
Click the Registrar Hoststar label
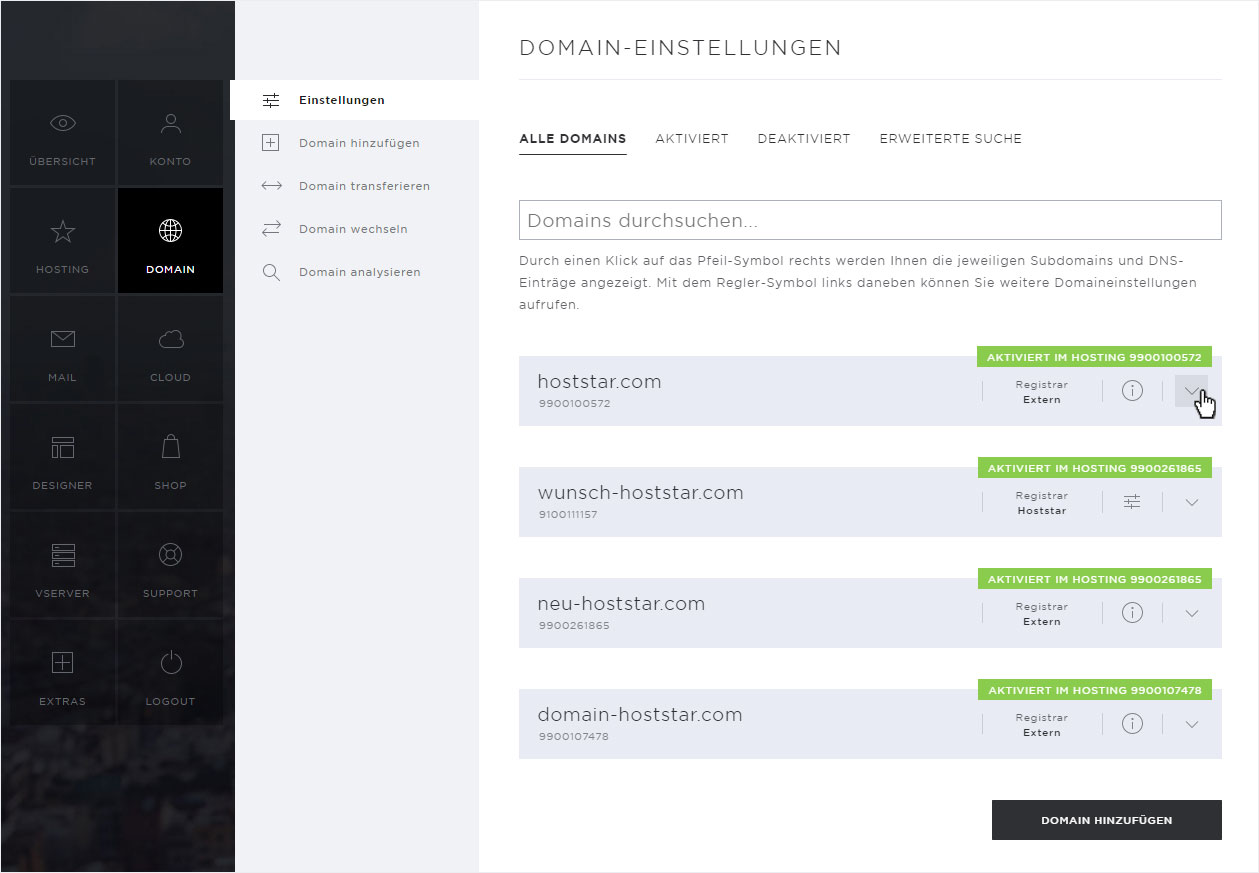click(1042, 503)
